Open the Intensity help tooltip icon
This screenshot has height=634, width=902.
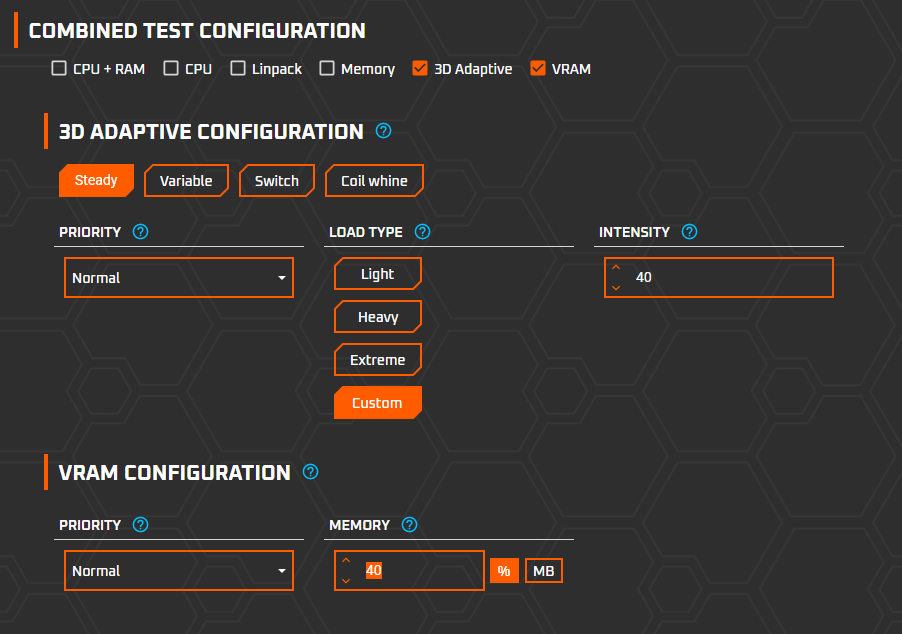click(x=689, y=232)
